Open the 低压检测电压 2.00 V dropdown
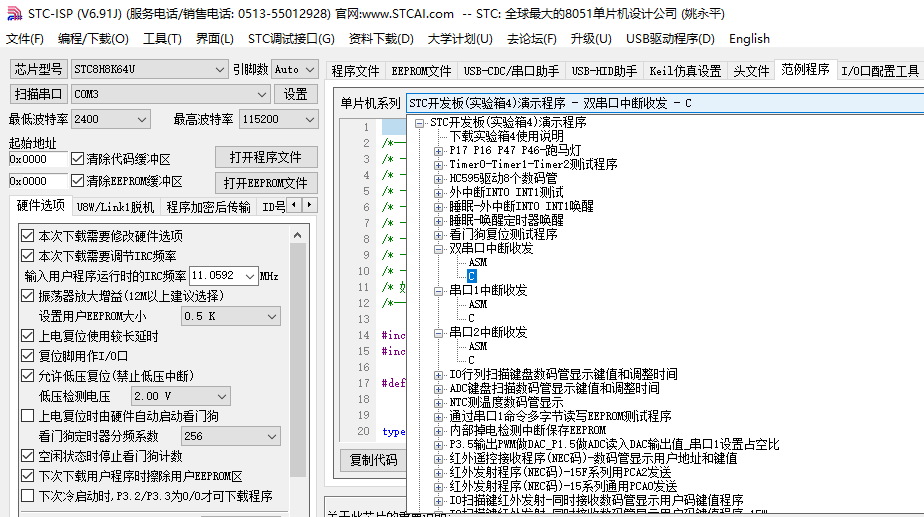The image size is (924, 517). tap(180, 396)
